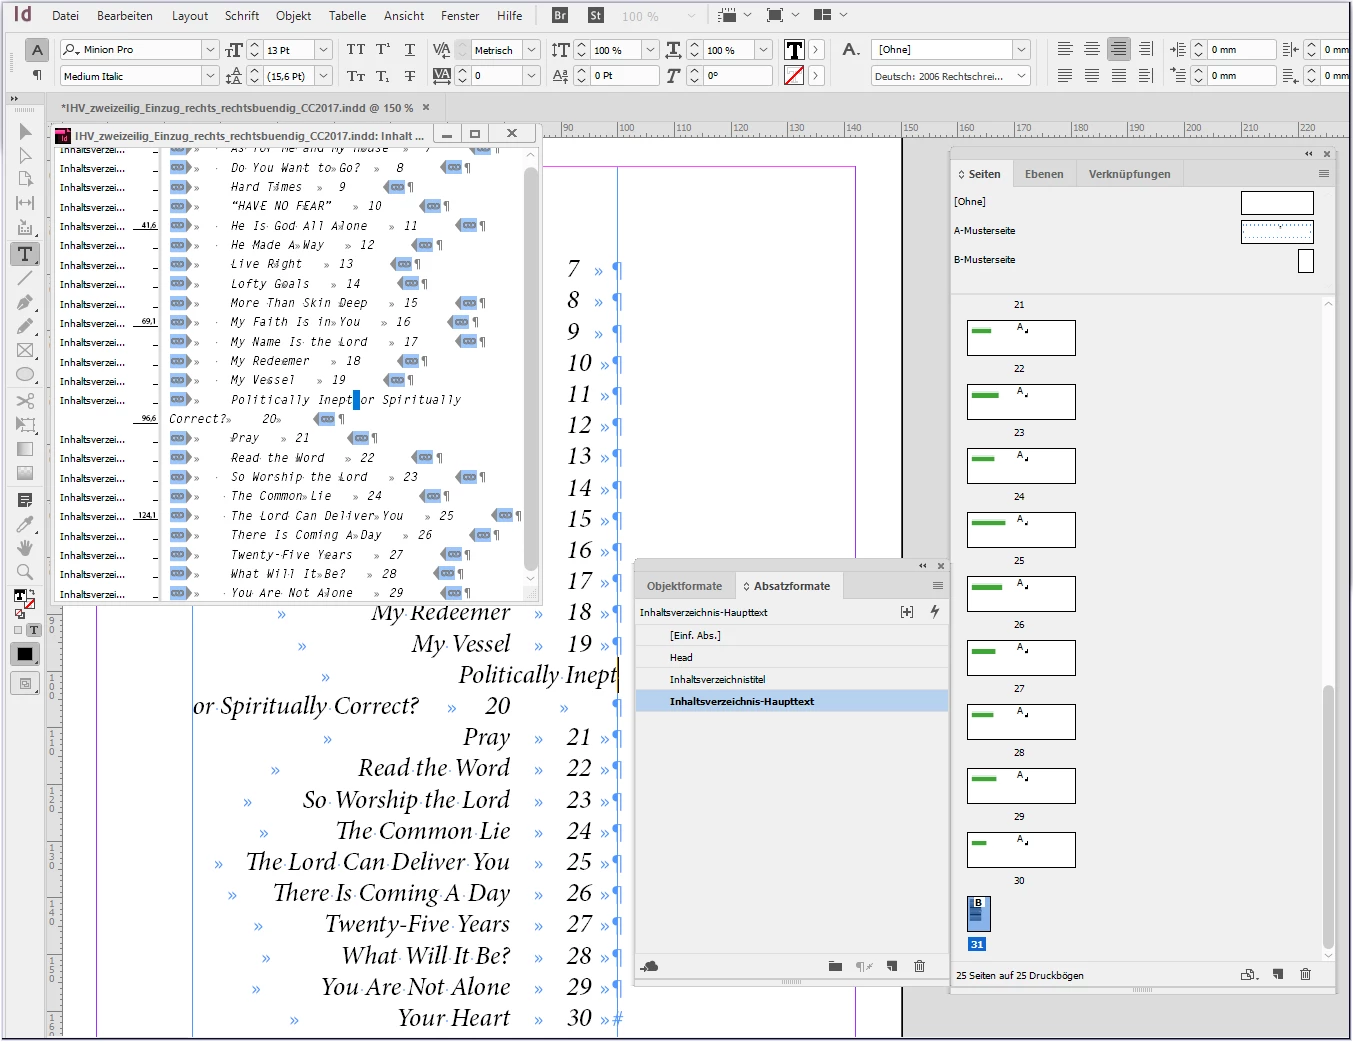Image resolution: width=1353 pixels, height=1042 pixels.
Task: Create new paragraph style group folder
Action: click(835, 966)
